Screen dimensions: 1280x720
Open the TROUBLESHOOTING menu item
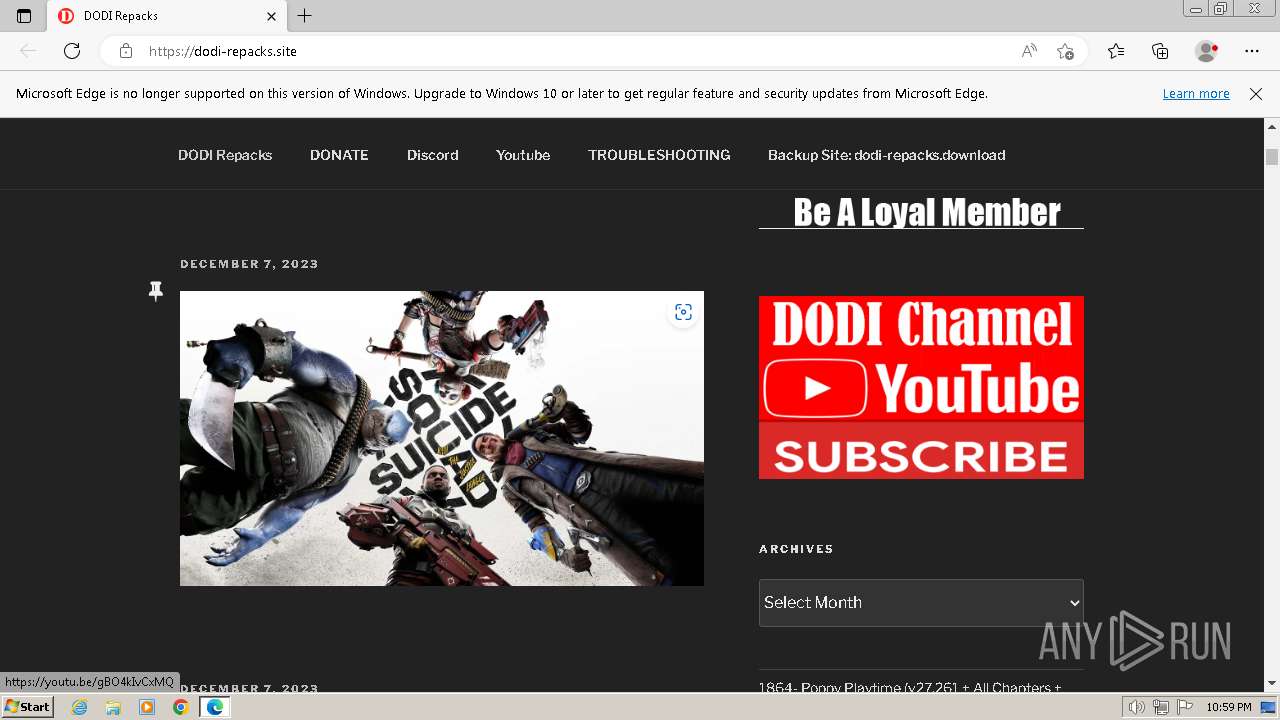pyautogui.click(x=659, y=155)
